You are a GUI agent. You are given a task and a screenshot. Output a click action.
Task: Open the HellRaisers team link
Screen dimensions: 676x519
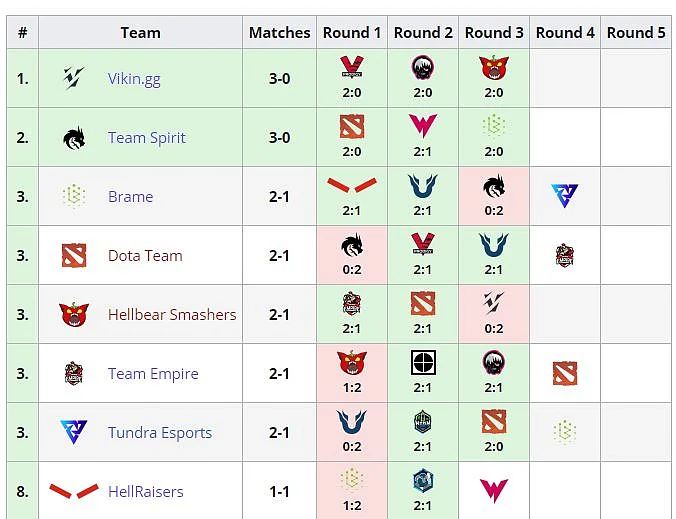pos(146,491)
